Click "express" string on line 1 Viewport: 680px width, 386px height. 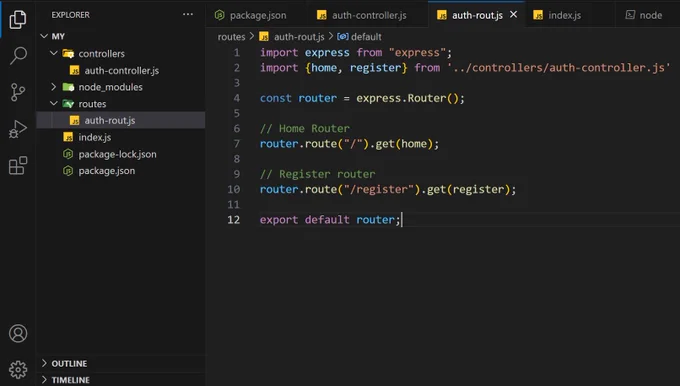[x=417, y=52]
